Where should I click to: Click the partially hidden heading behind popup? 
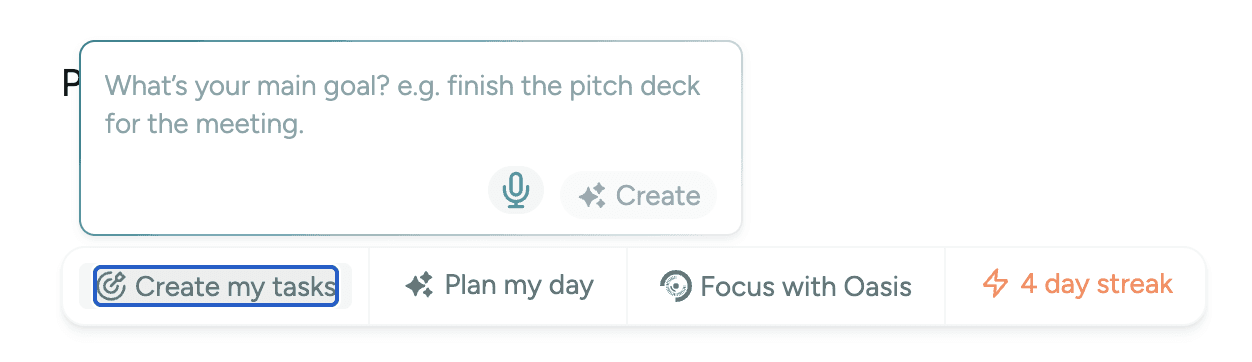[x=70, y=83]
